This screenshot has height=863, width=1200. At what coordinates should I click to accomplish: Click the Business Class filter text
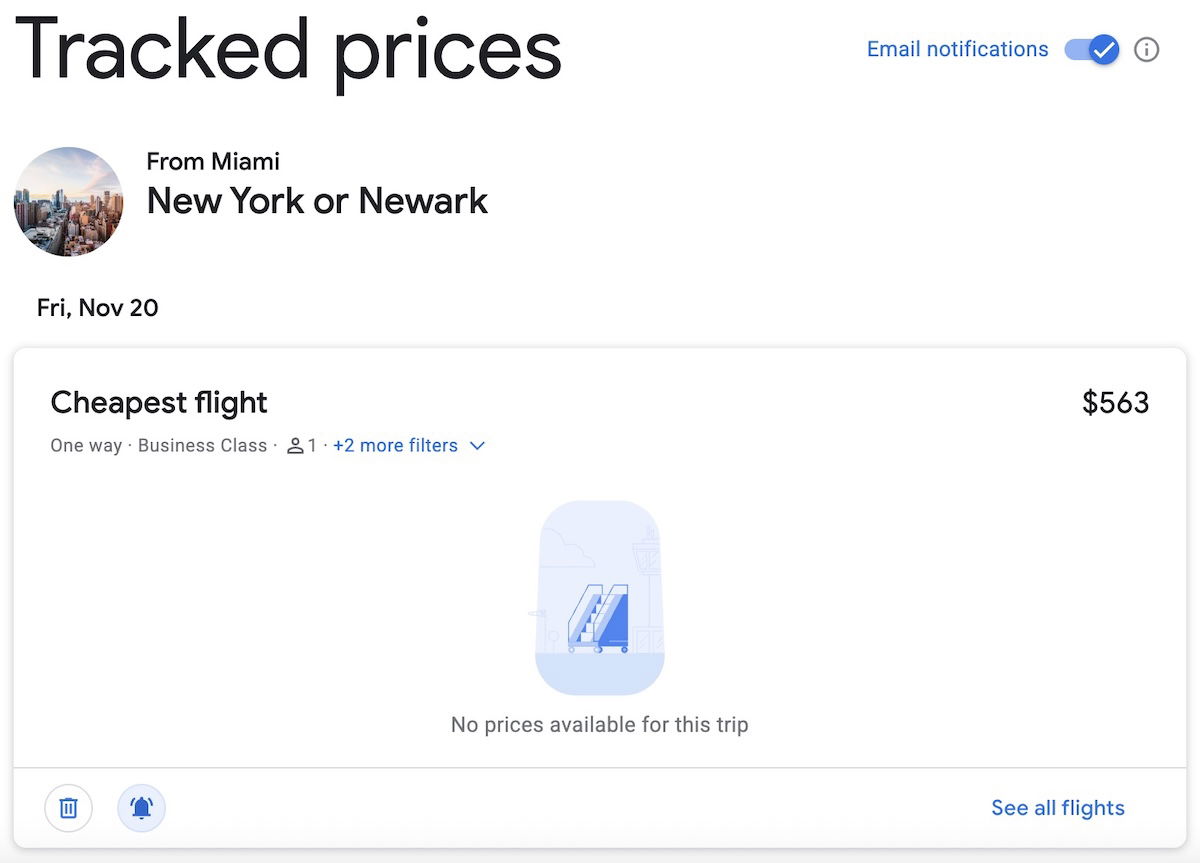click(202, 446)
